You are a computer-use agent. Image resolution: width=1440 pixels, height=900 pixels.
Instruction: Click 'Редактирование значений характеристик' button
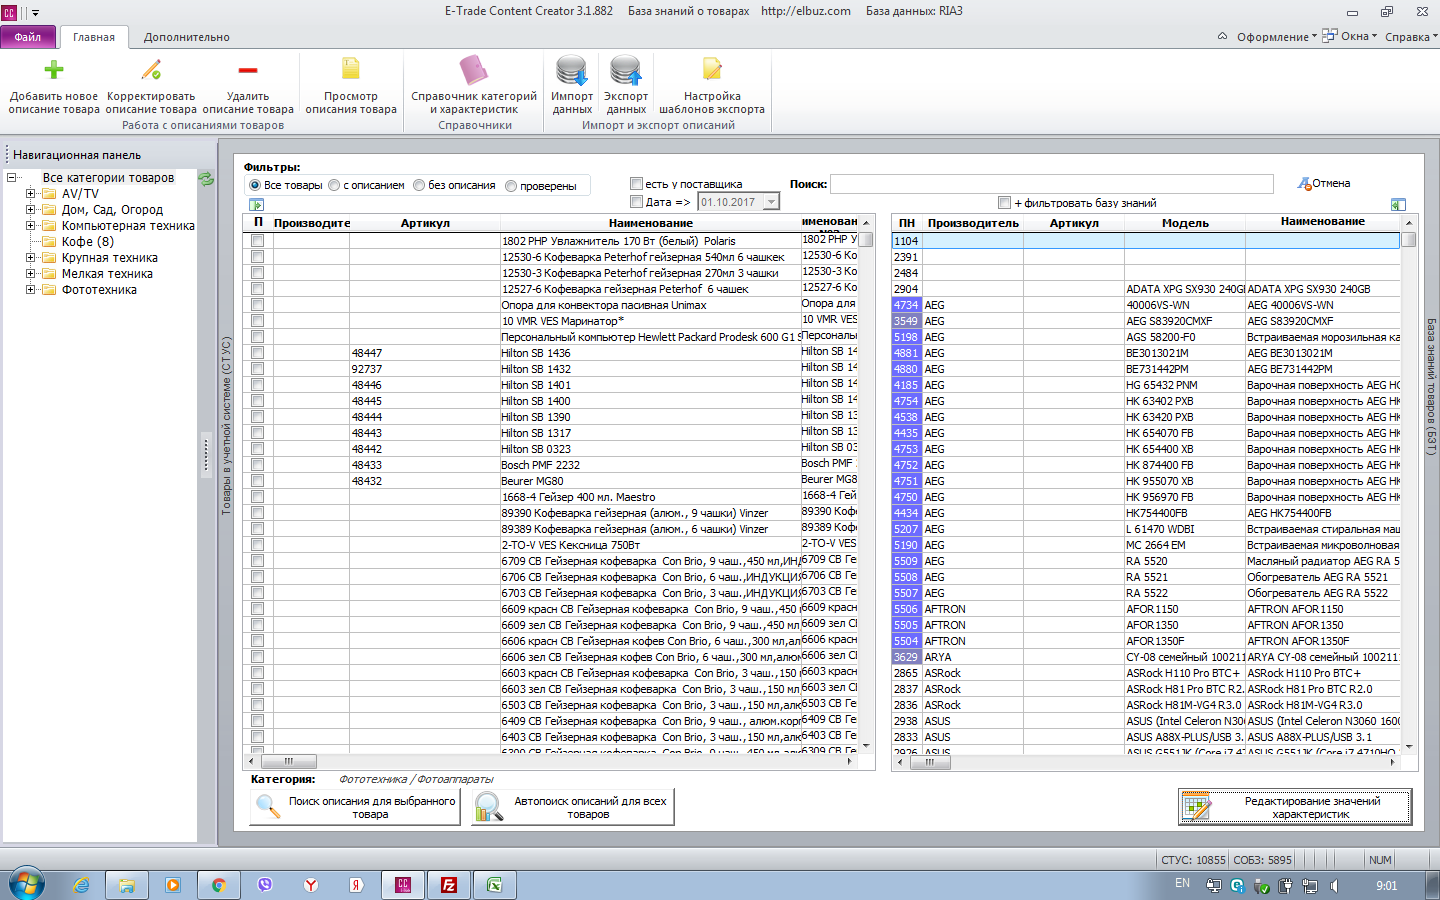1295,807
